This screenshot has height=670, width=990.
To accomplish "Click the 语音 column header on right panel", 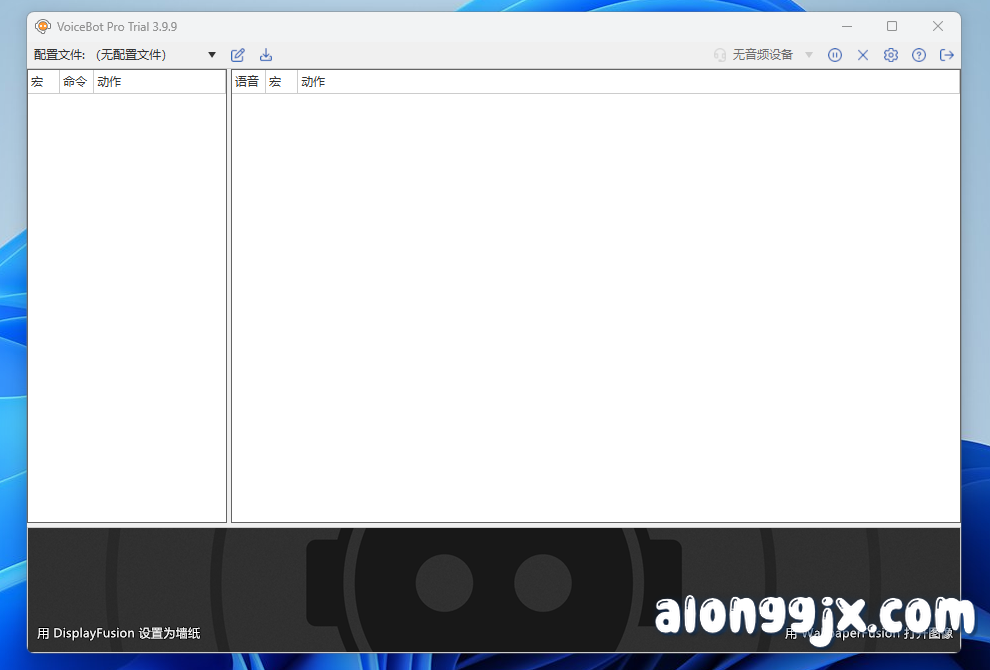I will [x=246, y=81].
